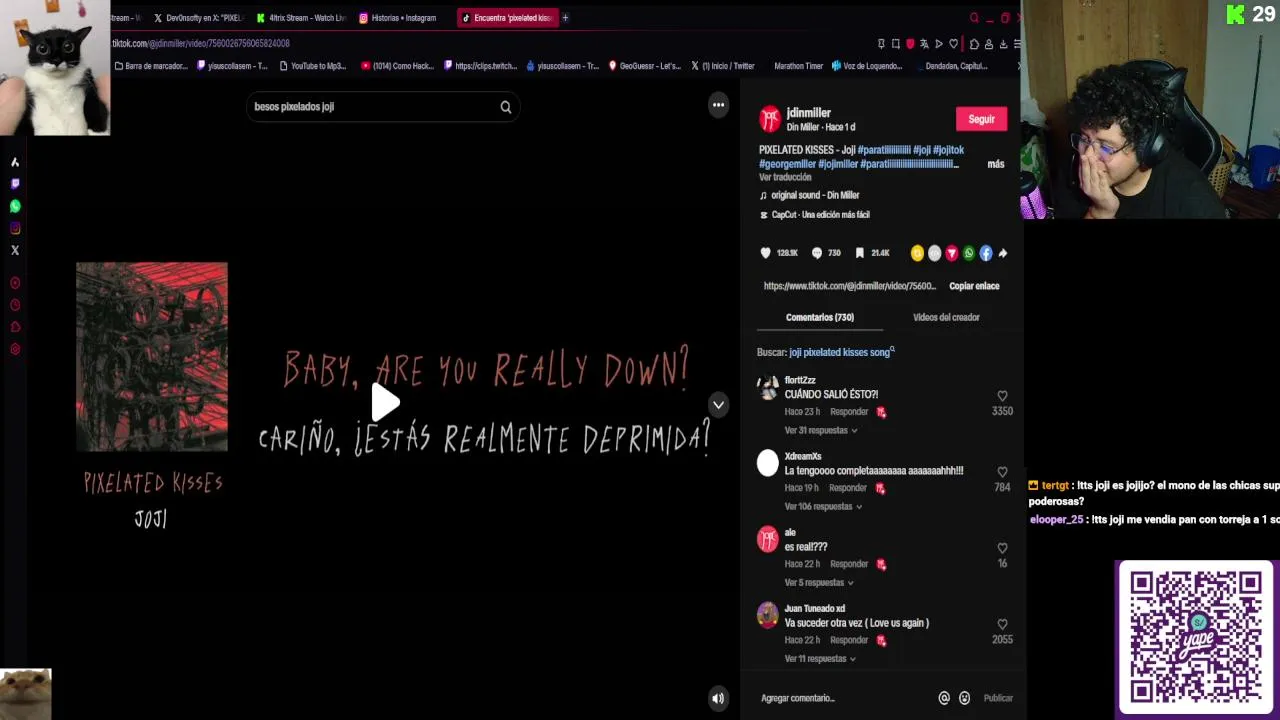
Task: Open more share options arrow
Action: coord(1002,253)
